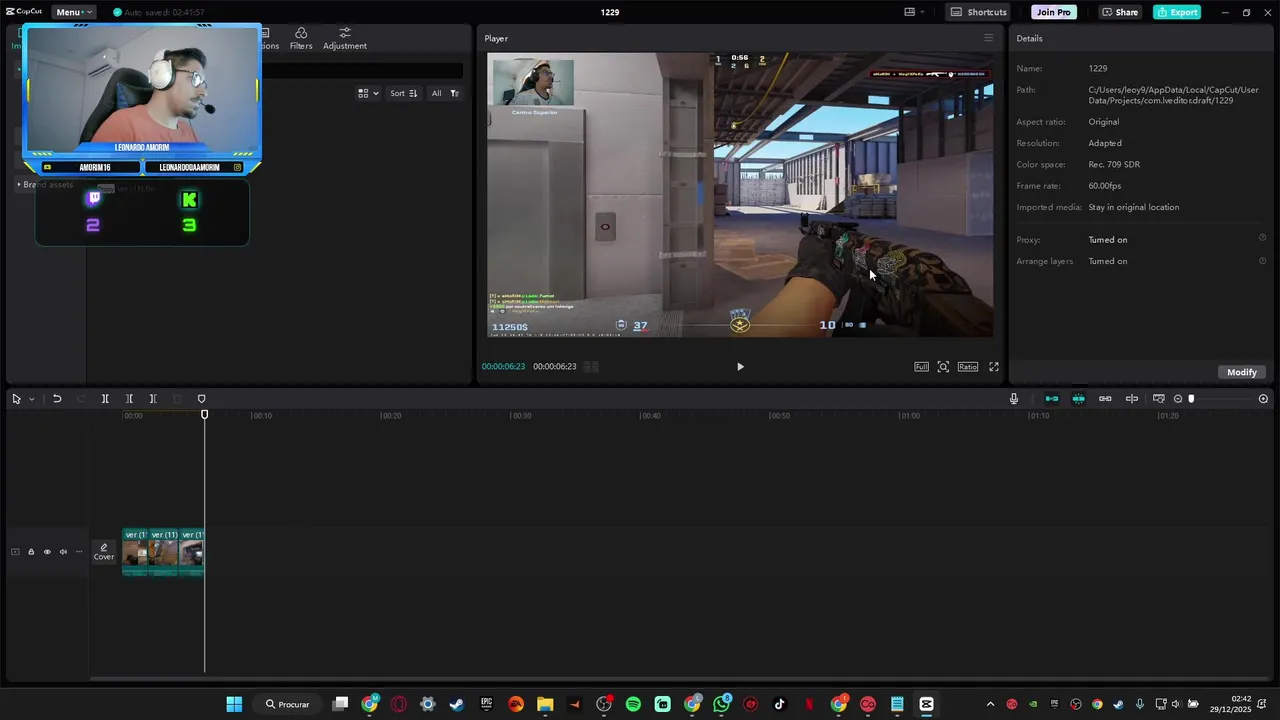Show info about Arrange layers setting
This screenshot has width=1280, height=720.
tap(1262, 260)
